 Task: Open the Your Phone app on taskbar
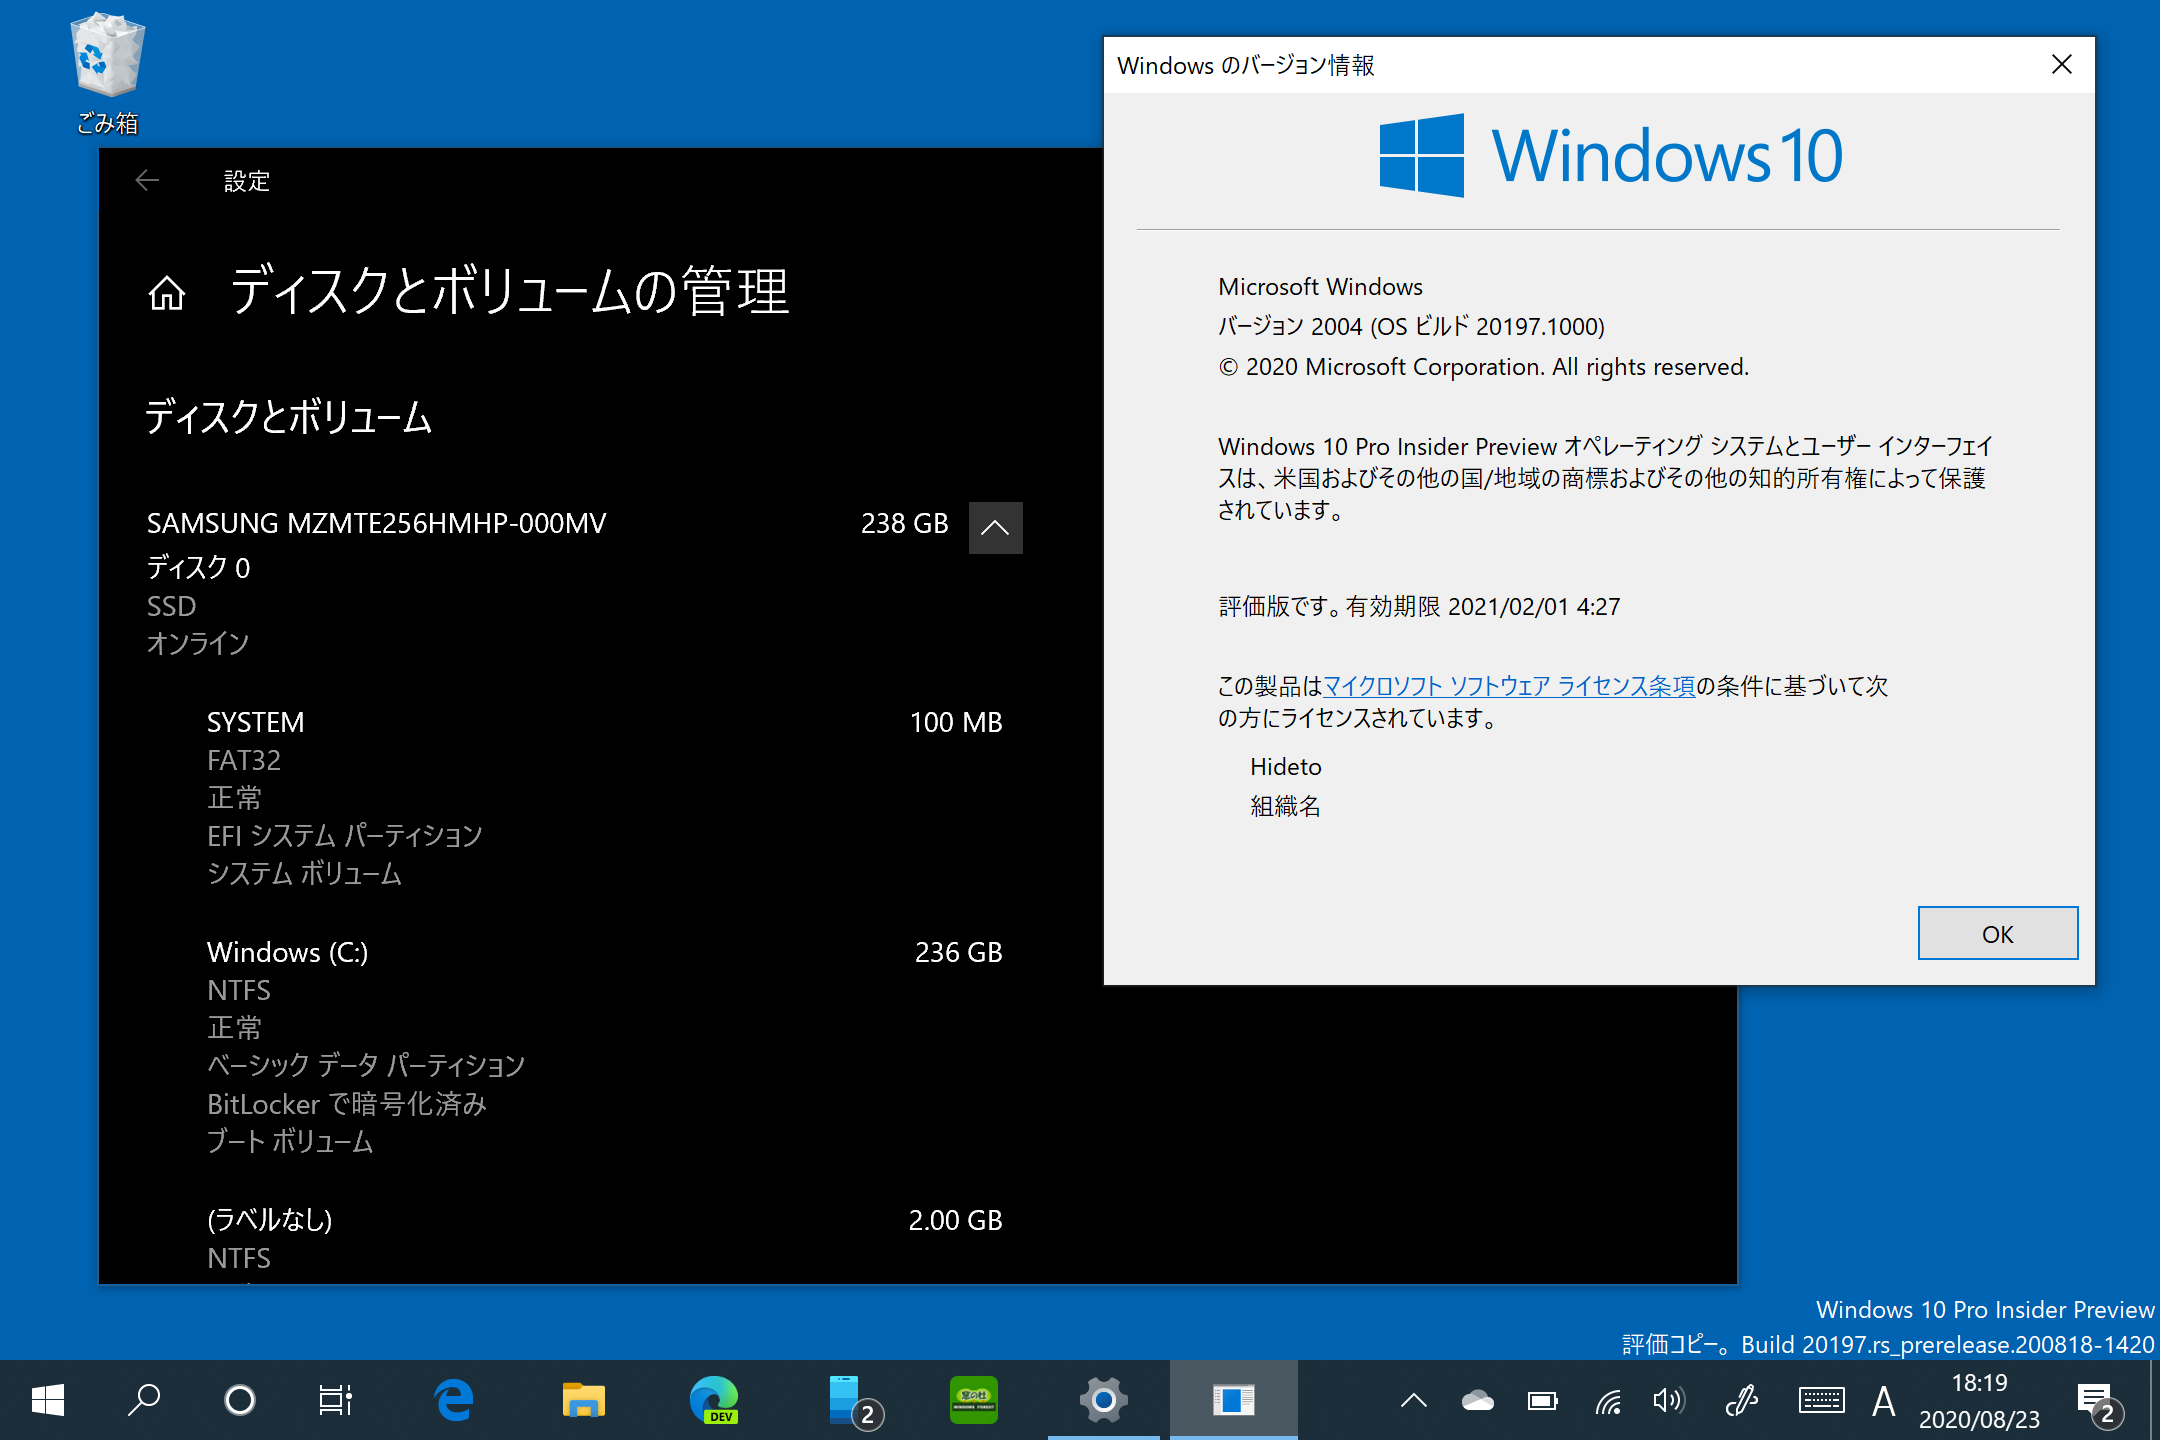click(x=843, y=1399)
